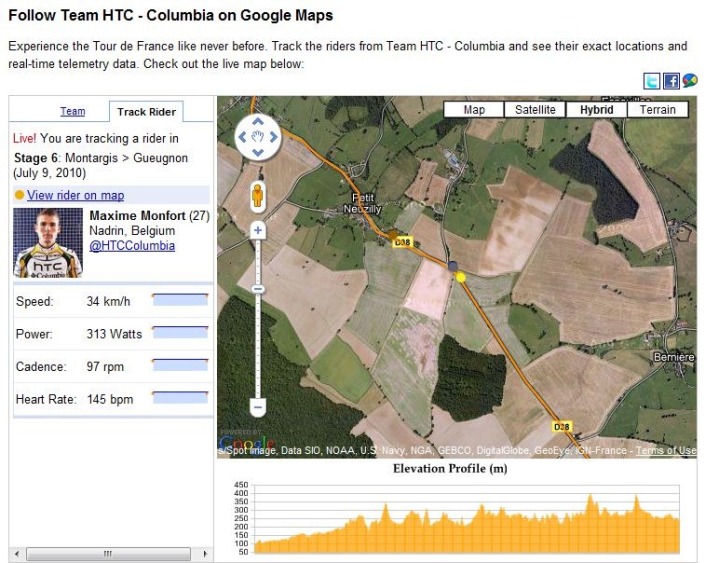Zoom out with the minus button
The height and width of the screenshot is (563, 719).
coord(258,407)
